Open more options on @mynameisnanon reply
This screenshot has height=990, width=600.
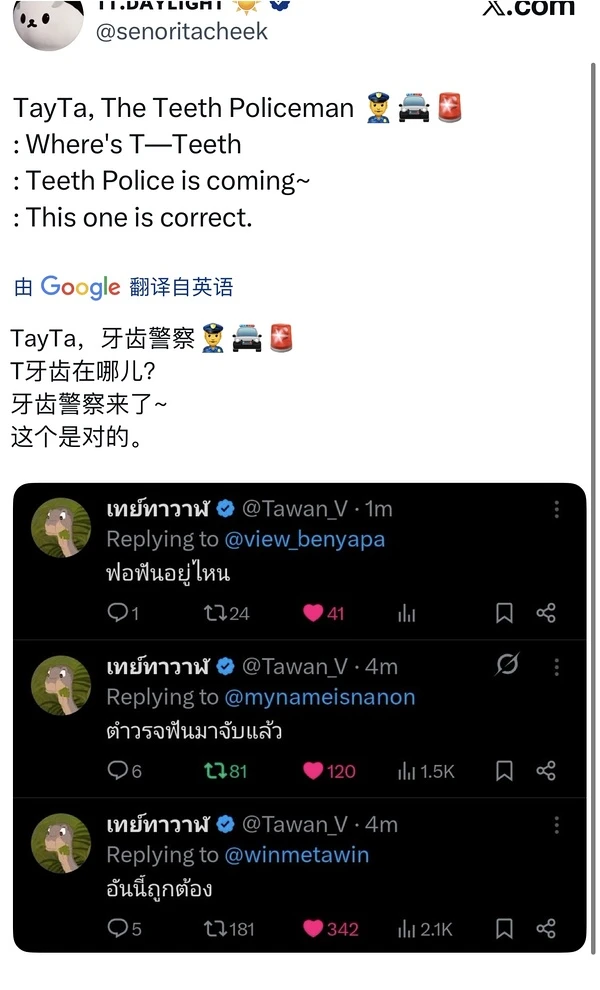(x=556, y=667)
